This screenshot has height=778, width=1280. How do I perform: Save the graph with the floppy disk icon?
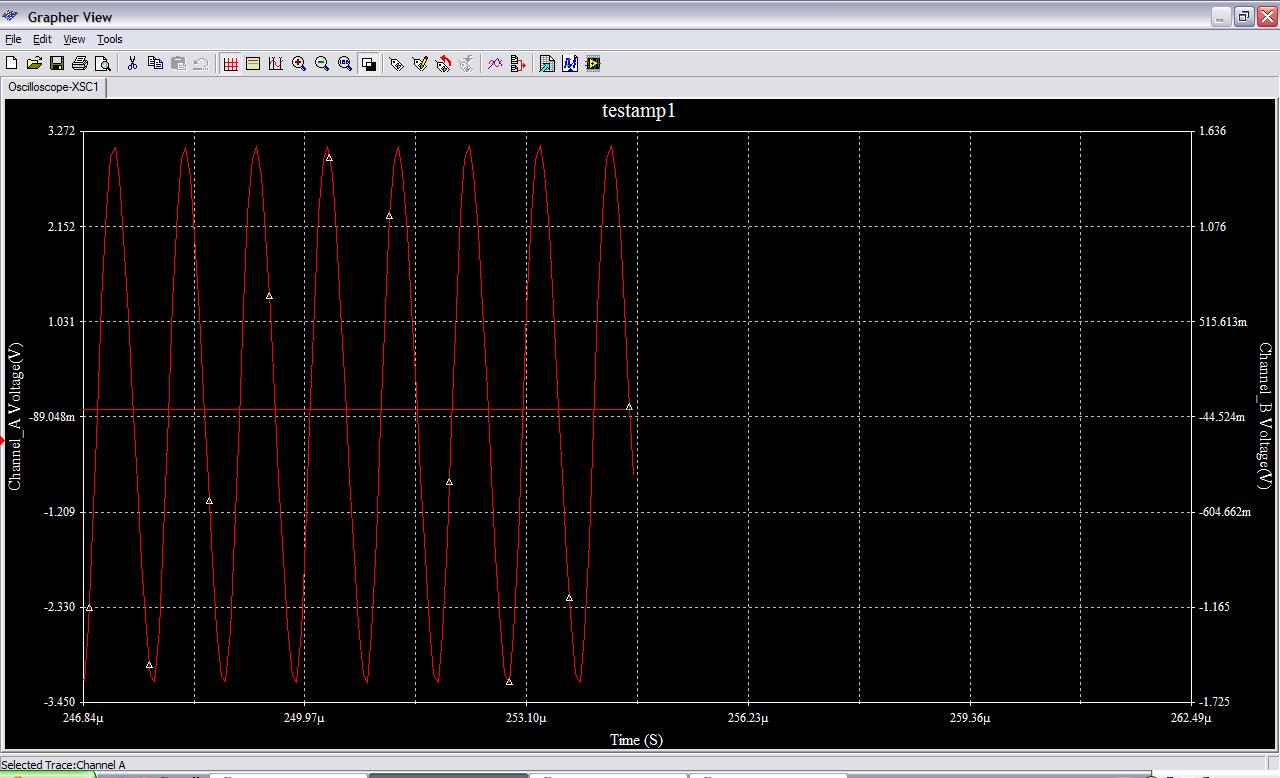coord(57,63)
